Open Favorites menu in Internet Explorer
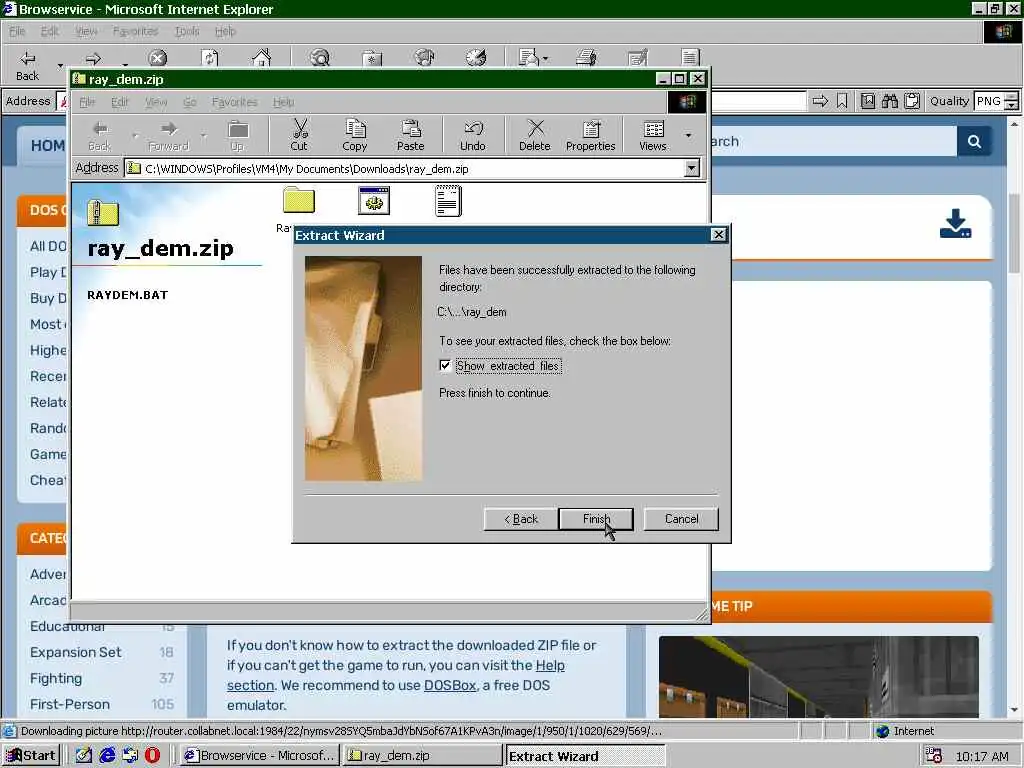The height and width of the screenshot is (768, 1024). pyautogui.click(x=135, y=31)
